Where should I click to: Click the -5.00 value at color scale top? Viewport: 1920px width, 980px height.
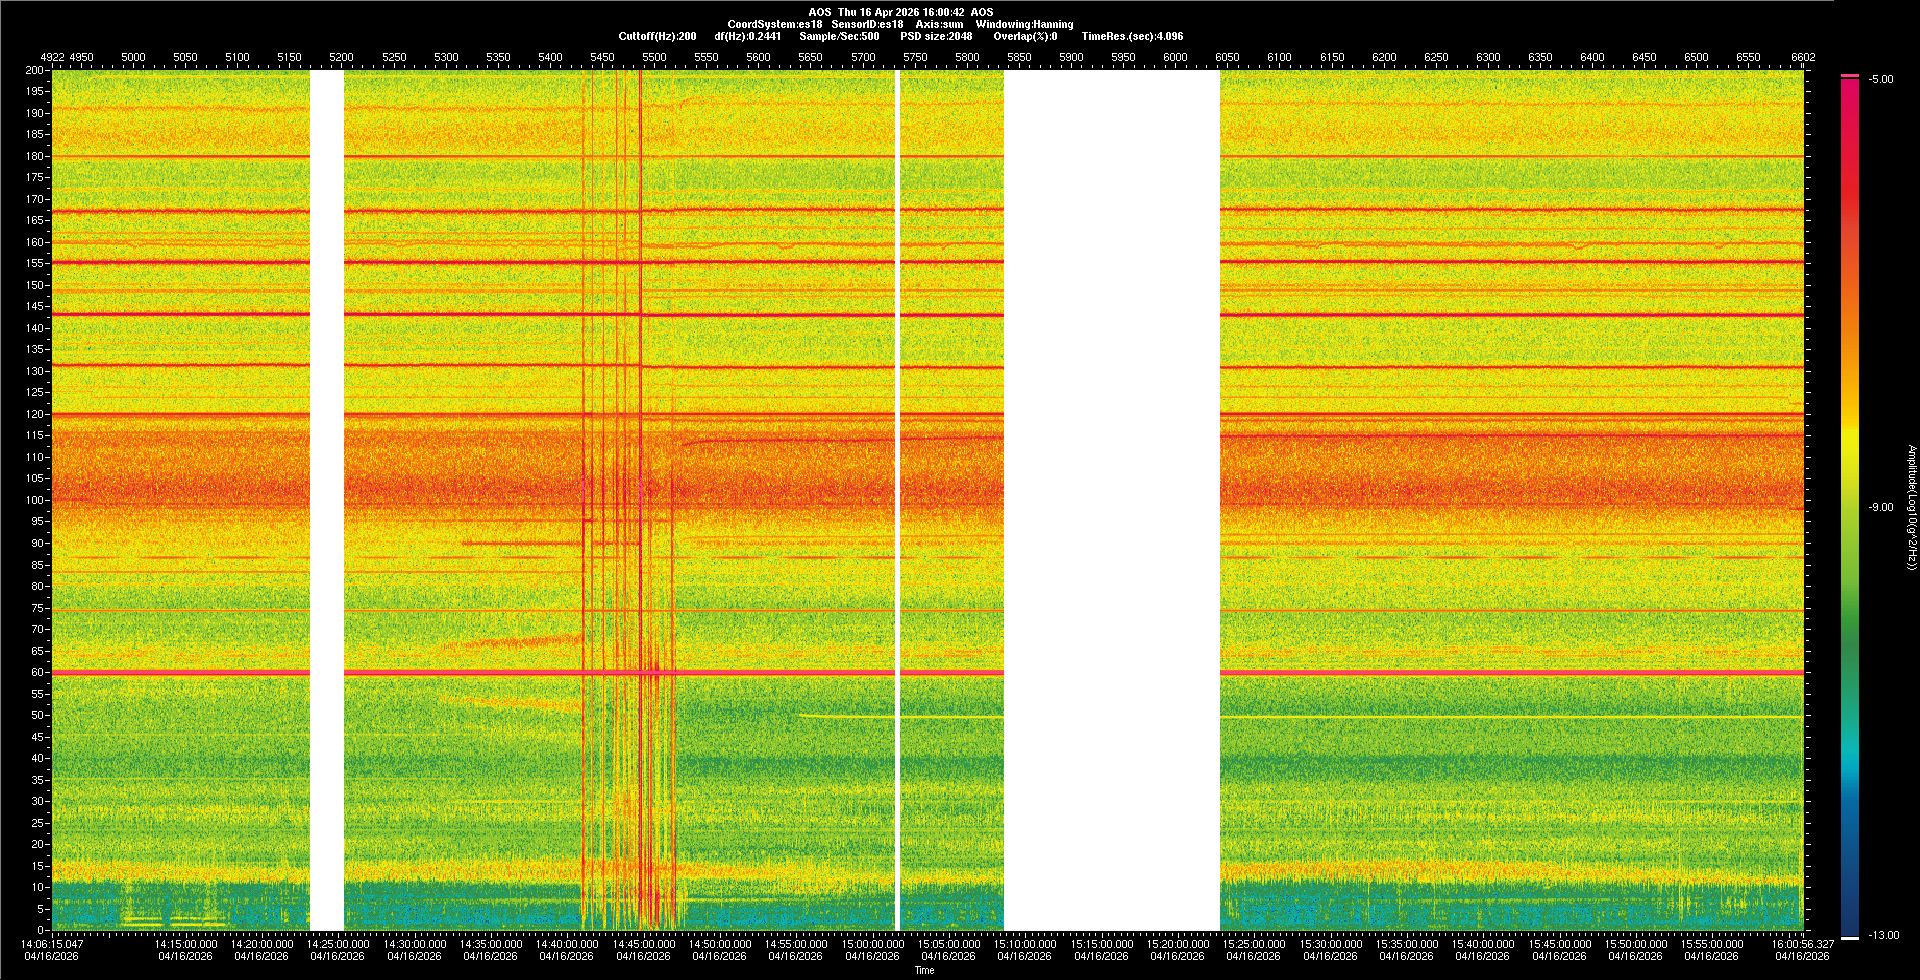coord(1880,79)
